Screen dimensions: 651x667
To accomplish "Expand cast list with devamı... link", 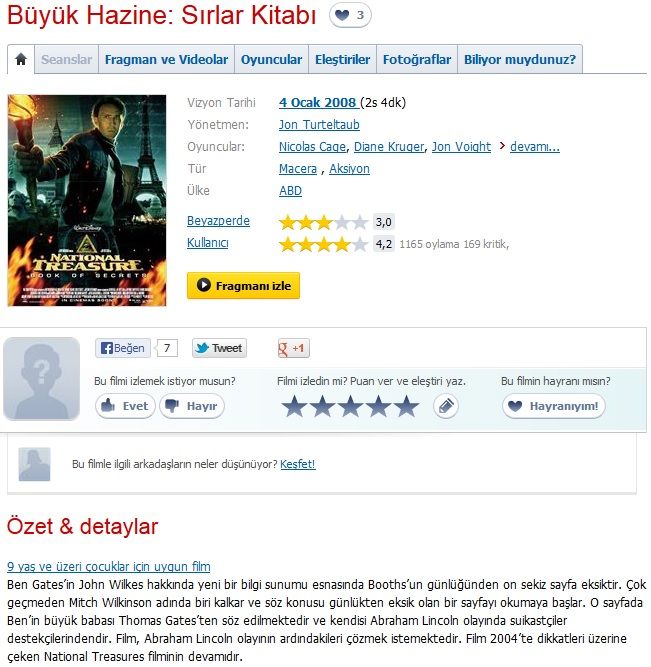I will tap(535, 147).
